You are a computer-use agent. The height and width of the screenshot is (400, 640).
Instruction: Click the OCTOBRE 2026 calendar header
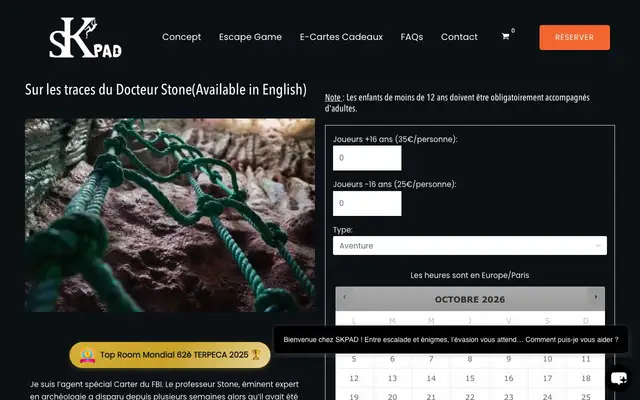470,299
